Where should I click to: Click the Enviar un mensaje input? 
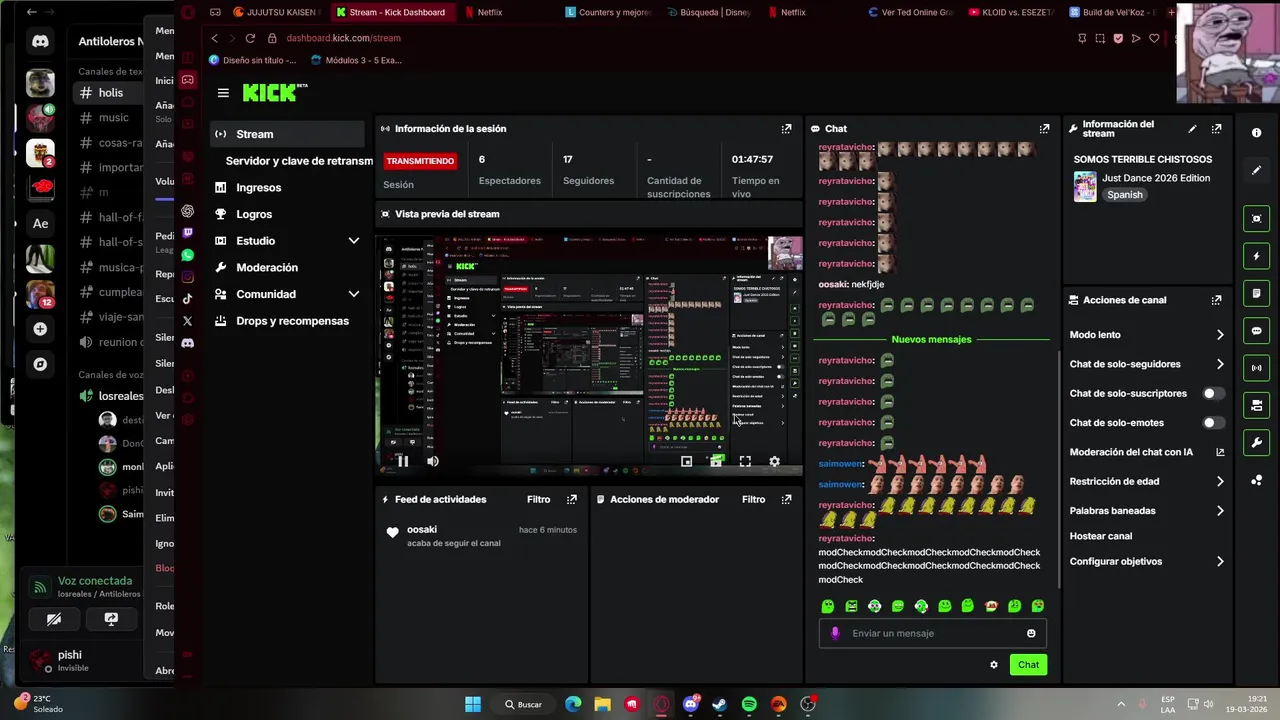pyautogui.click(x=932, y=633)
